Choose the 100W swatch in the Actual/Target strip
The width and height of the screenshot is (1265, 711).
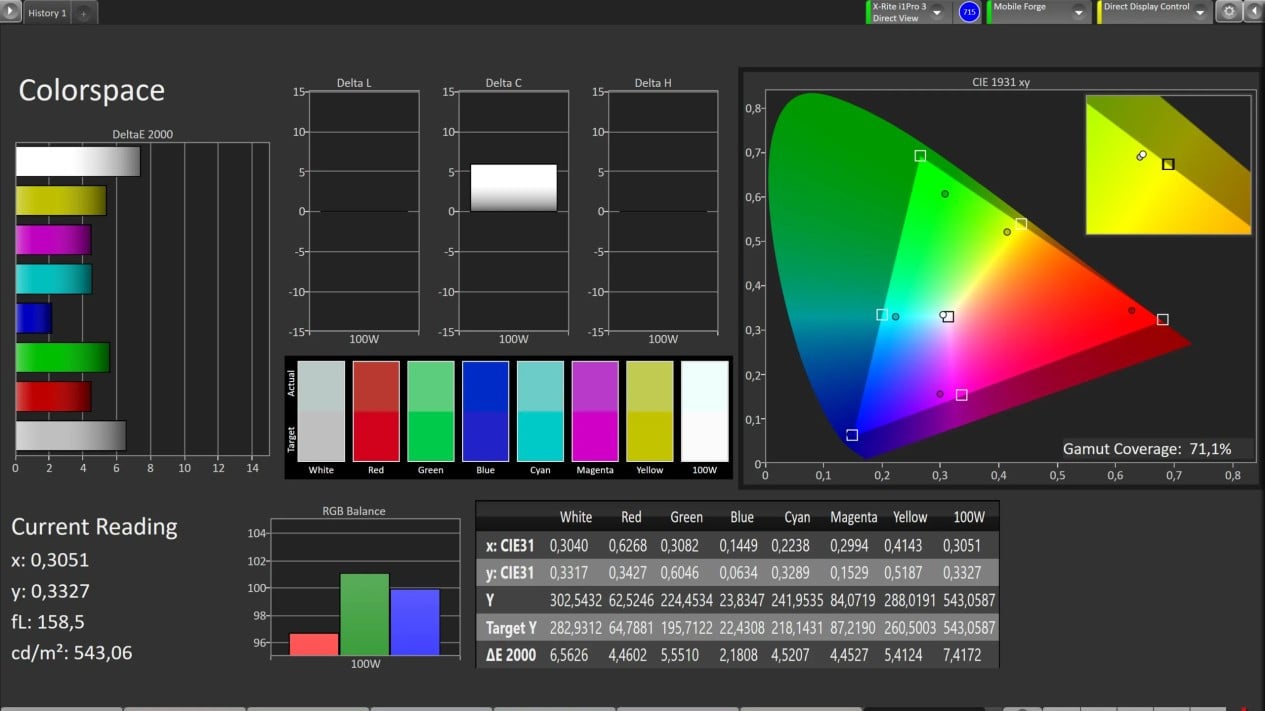click(704, 411)
